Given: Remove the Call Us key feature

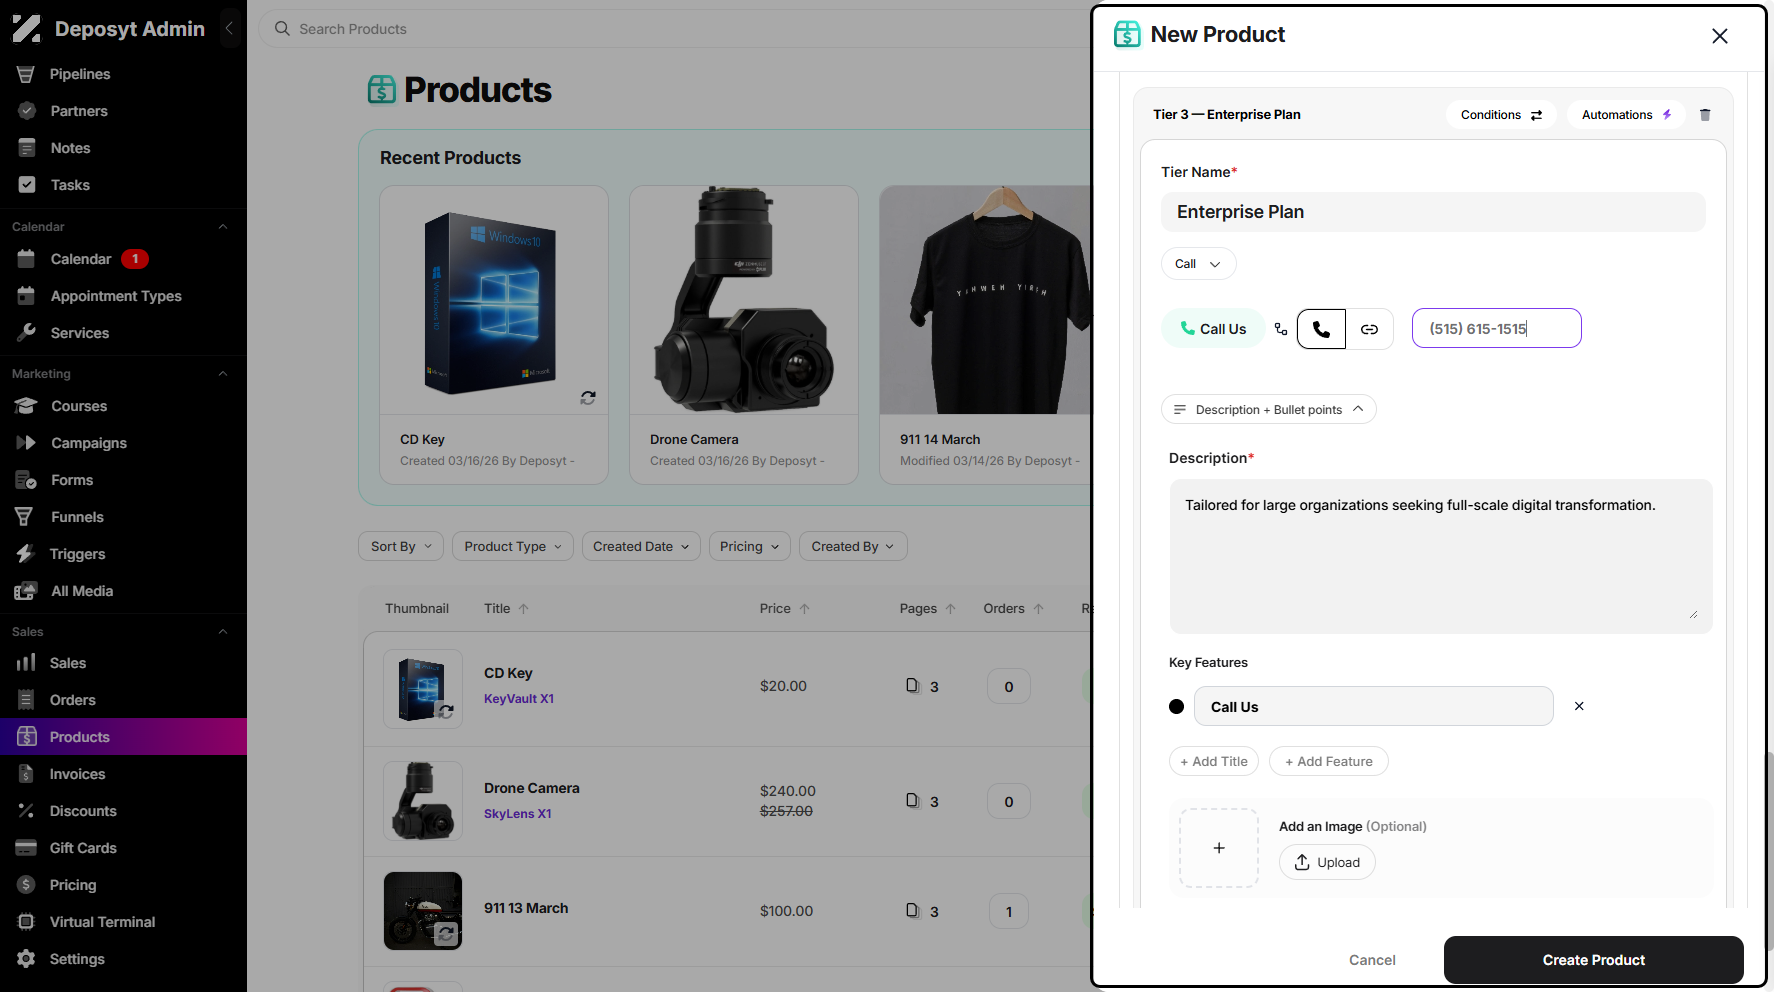Looking at the screenshot, I should click(x=1579, y=706).
